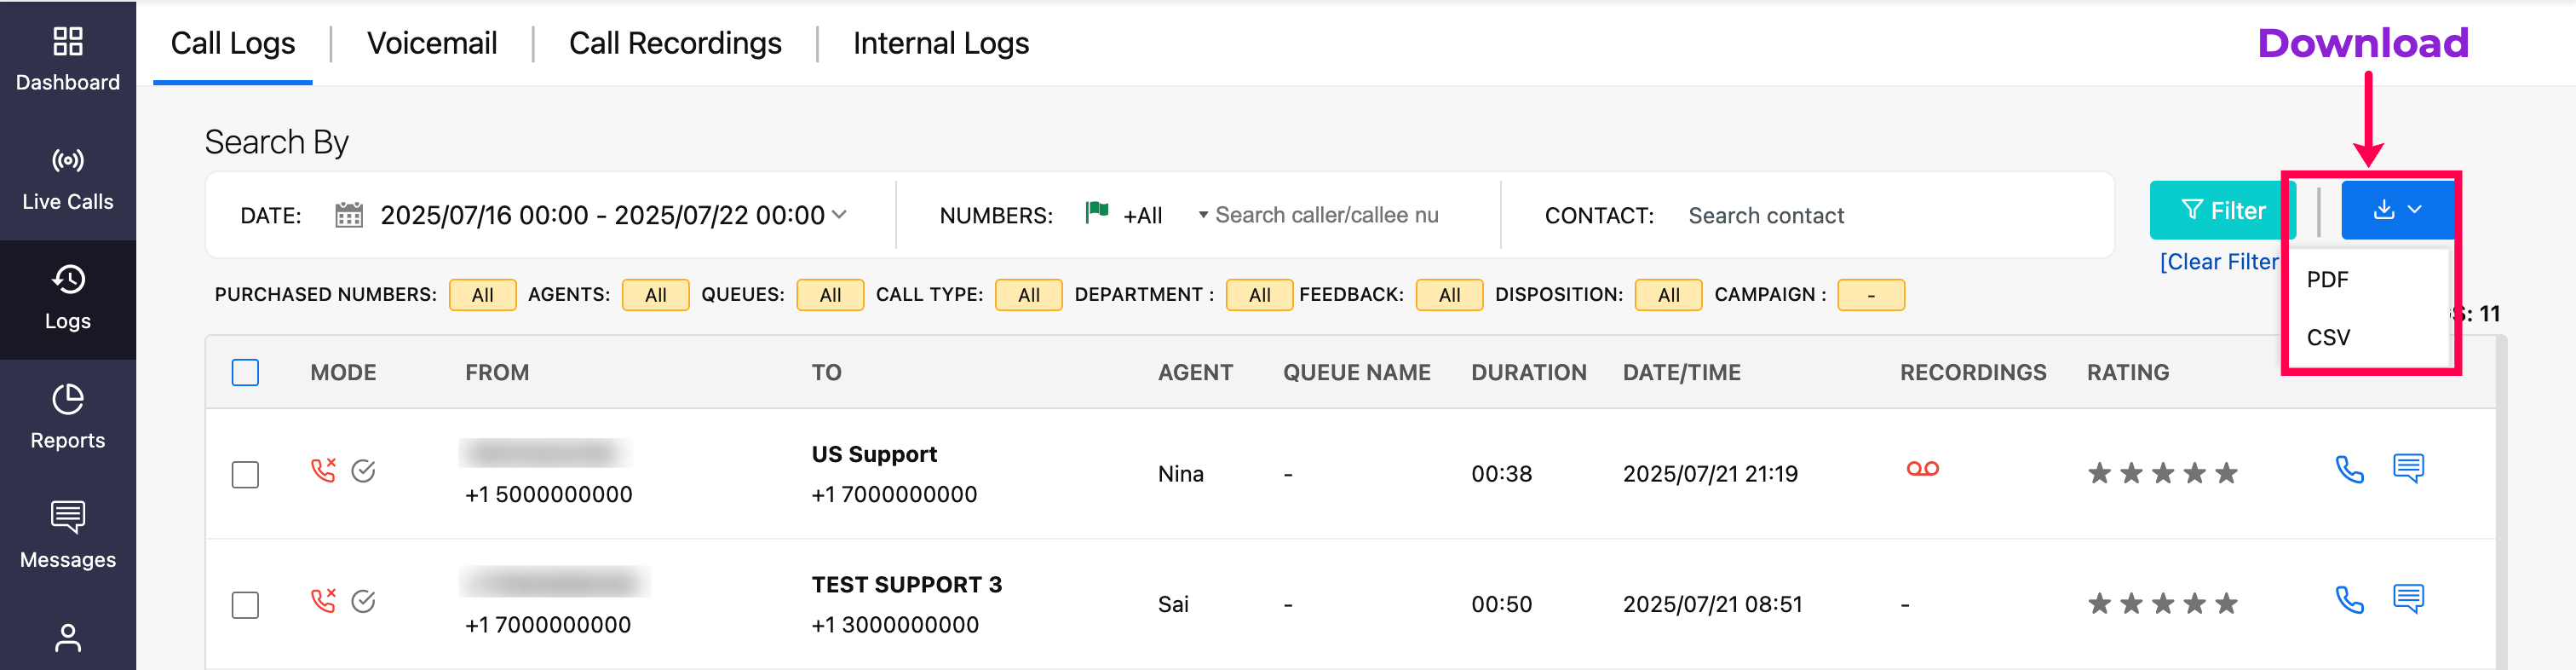Open the message icon in TEST SUPPORT 3 row

[2407, 599]
